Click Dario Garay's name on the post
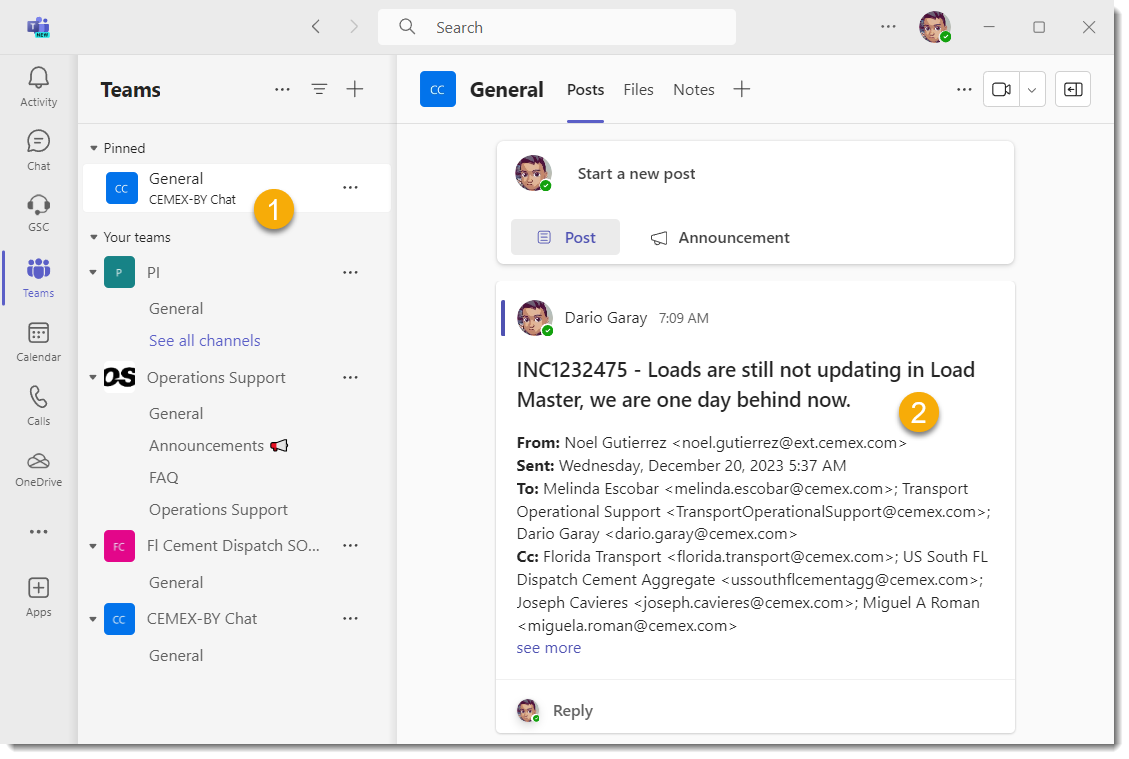1129x759 pixels. click(x=606, y=318)
